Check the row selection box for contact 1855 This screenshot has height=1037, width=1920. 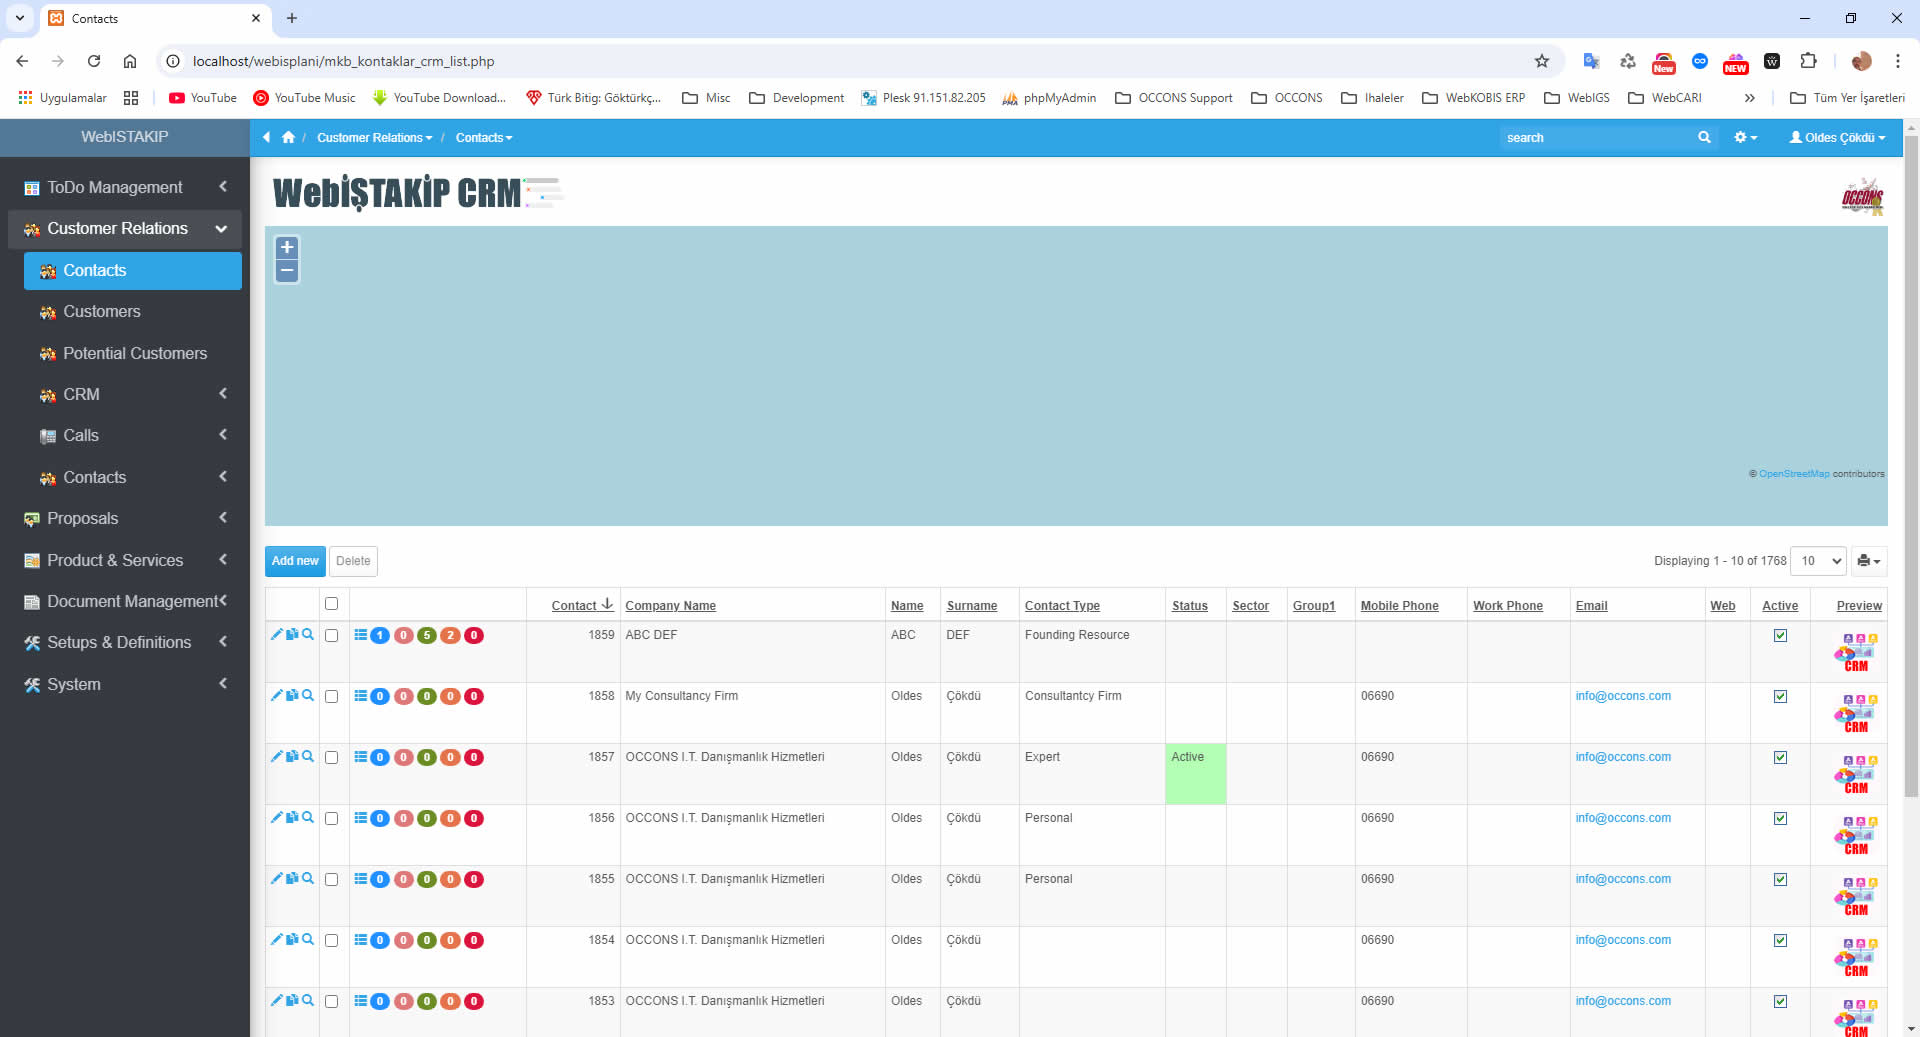pos(331,879)
